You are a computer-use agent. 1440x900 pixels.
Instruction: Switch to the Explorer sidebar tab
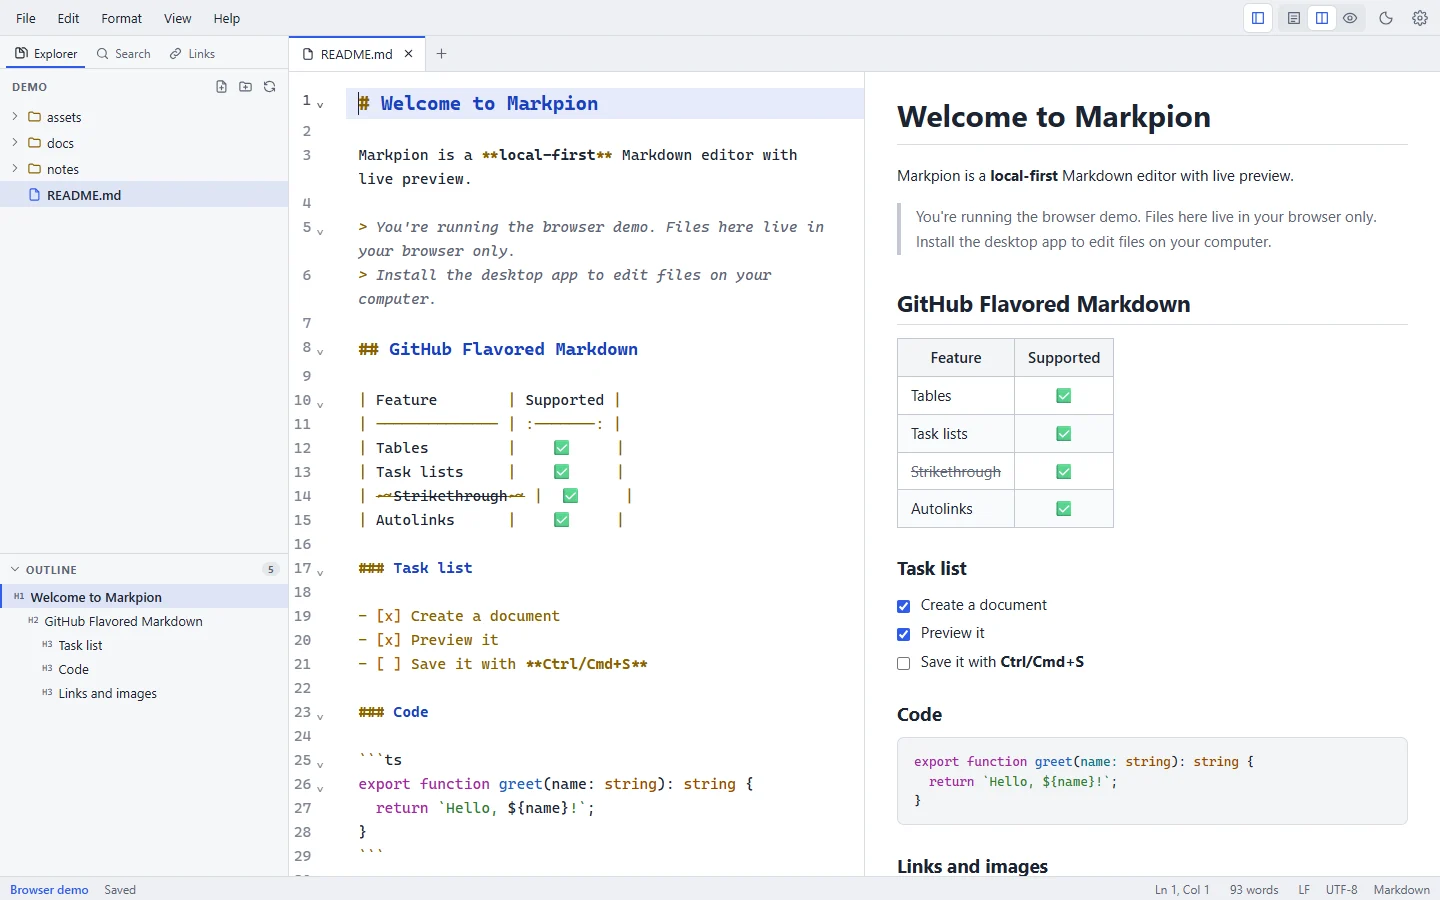pyautogui.click(x=46, y=54)
